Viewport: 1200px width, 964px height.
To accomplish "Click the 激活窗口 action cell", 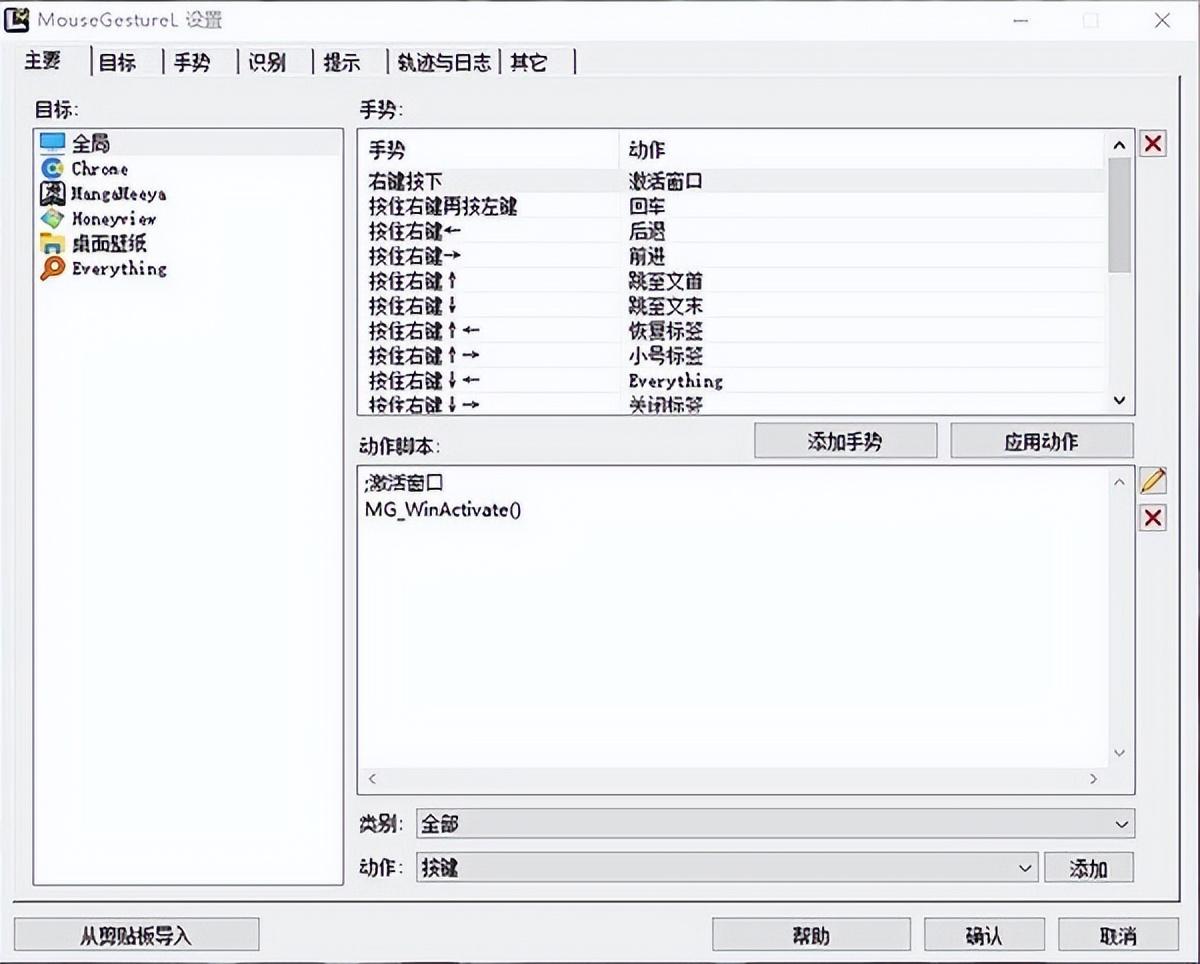I will [665, 182].
